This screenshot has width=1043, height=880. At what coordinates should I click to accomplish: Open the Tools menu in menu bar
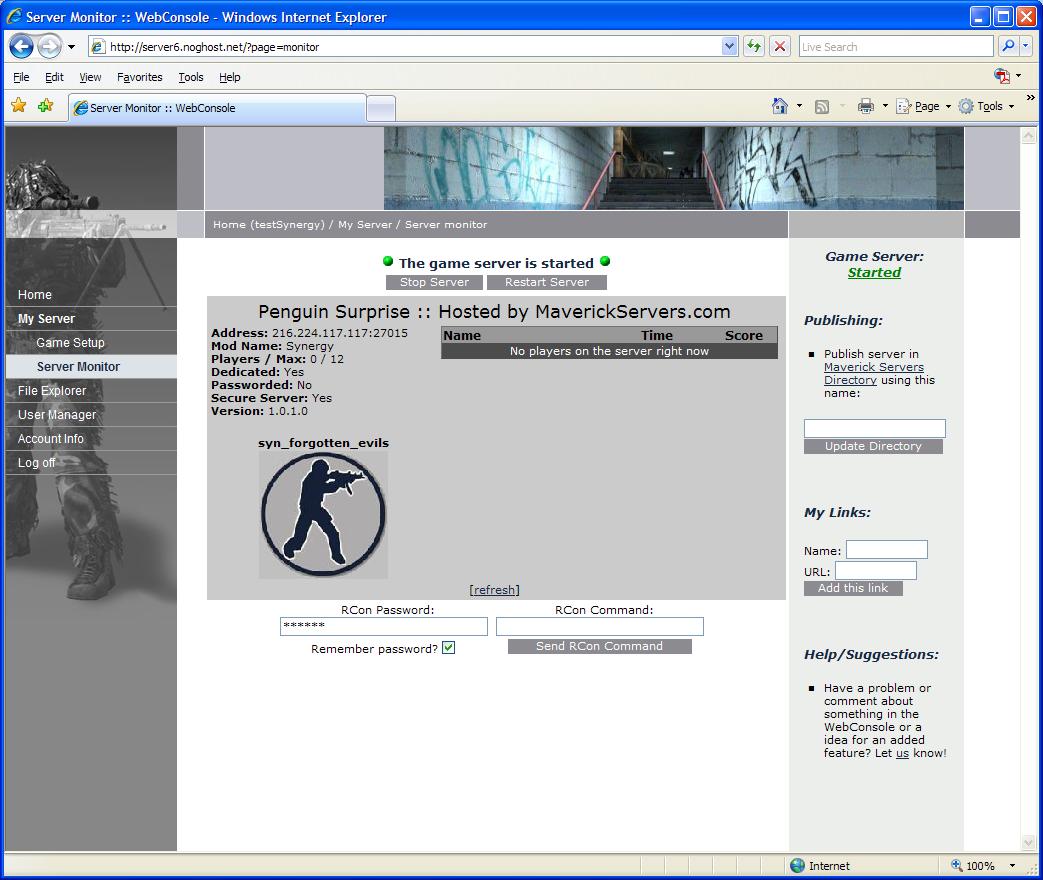191,77
